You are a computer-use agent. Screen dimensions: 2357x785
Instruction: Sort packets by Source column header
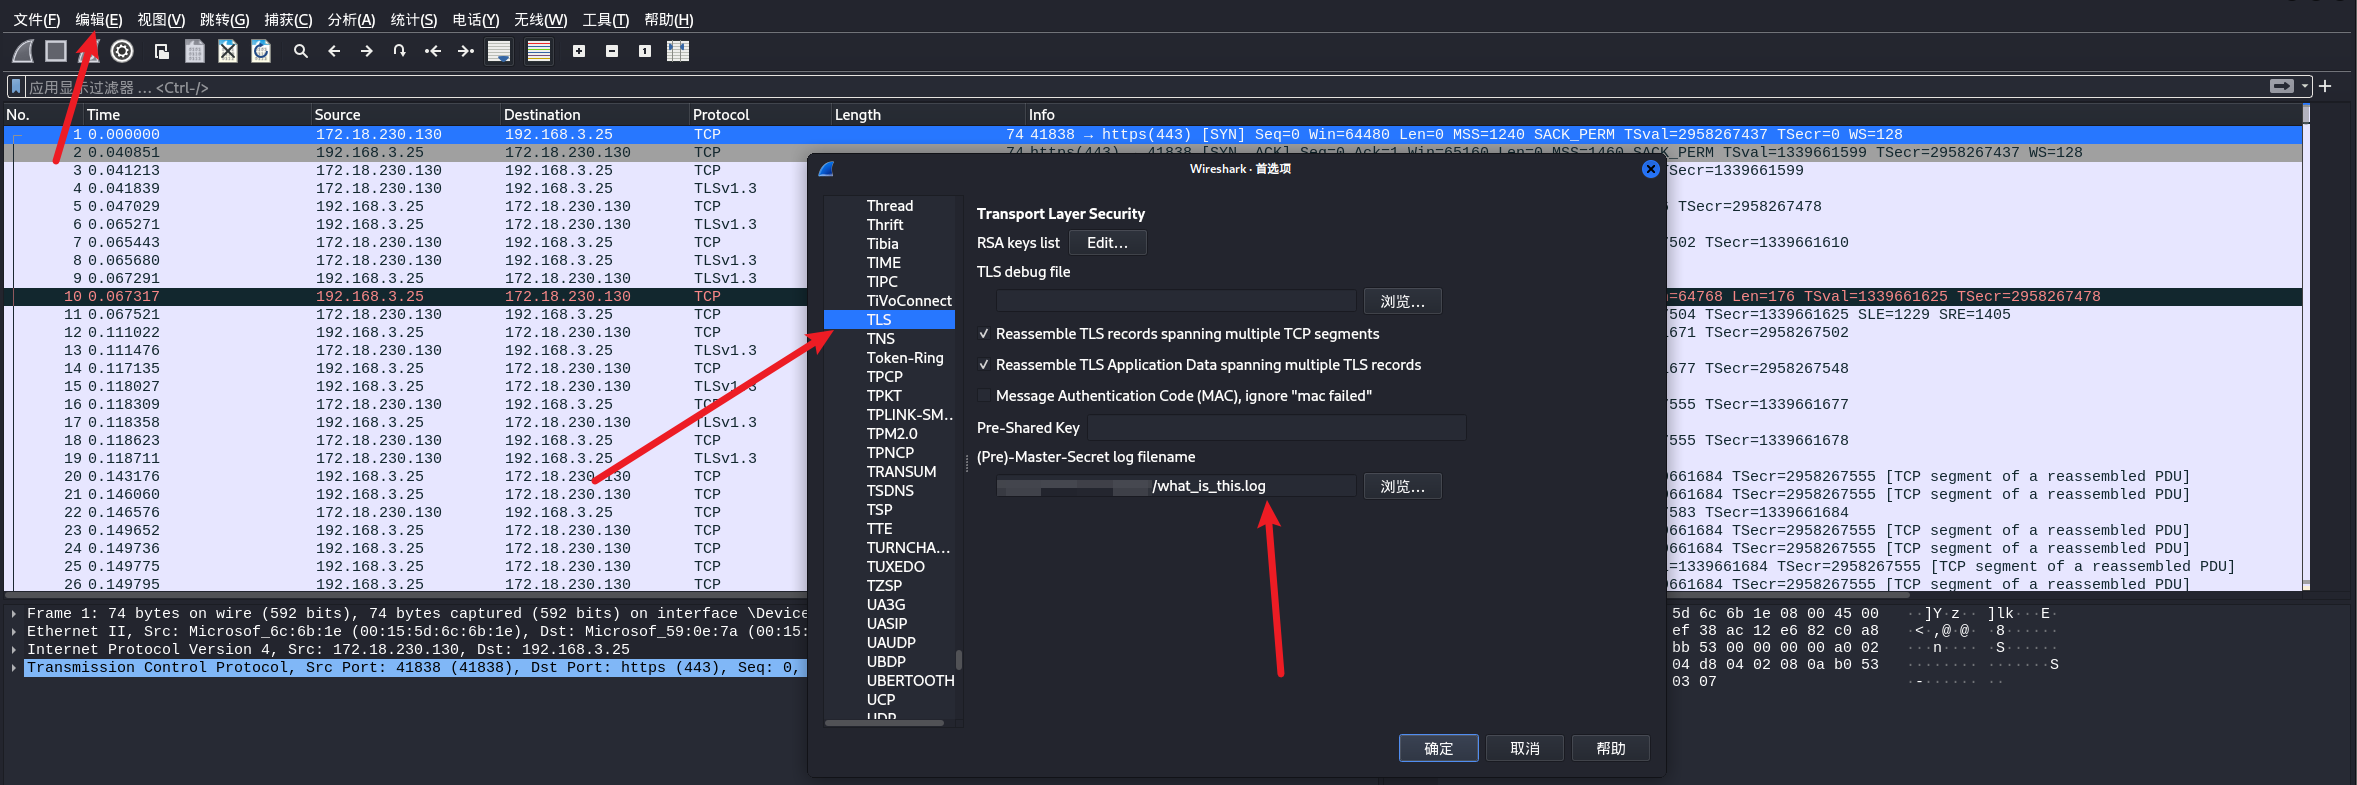(x=404, y=115)
